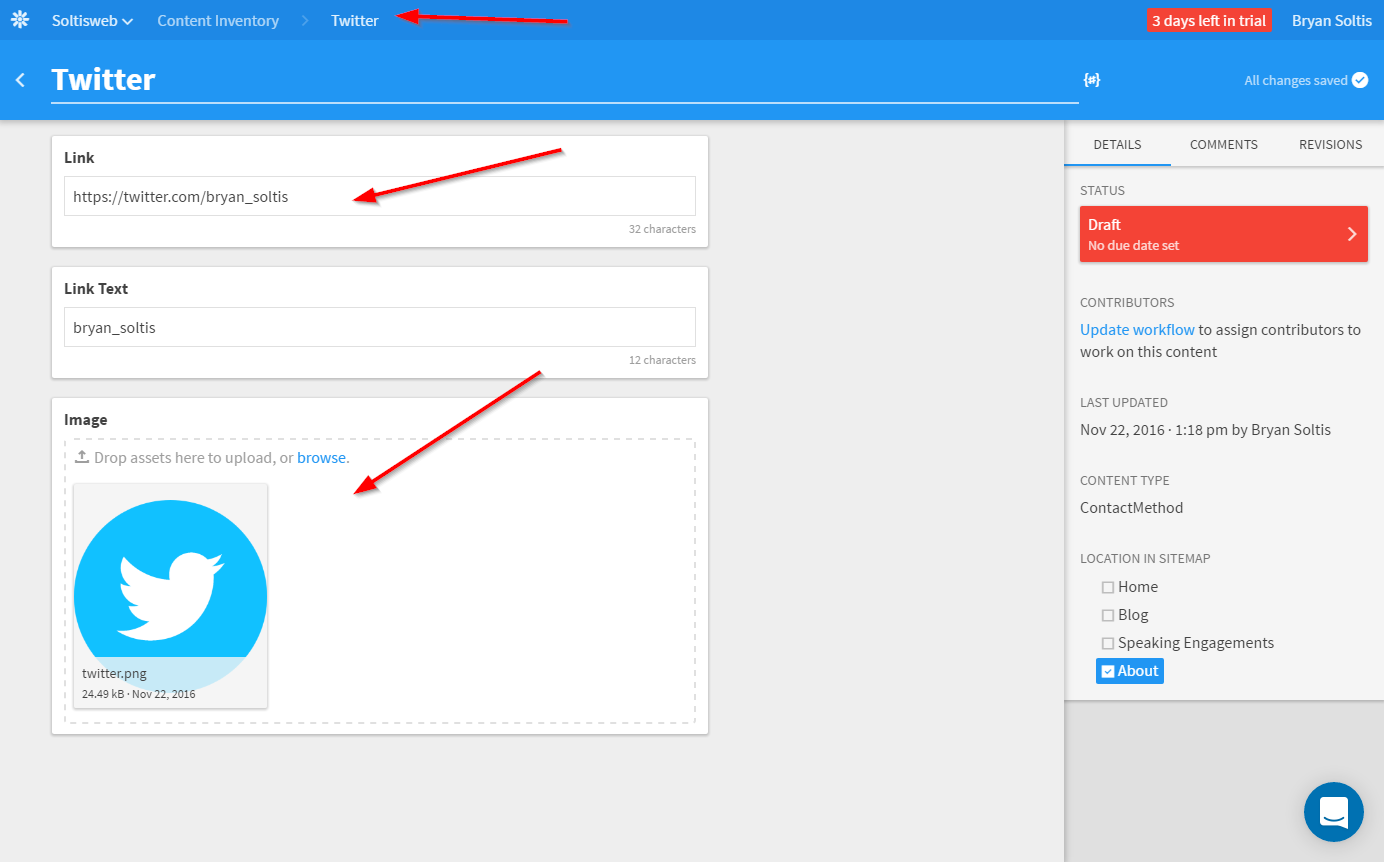Click the chevron on Draft status
This screenshot has height=862, width=1384.
[1352, 234]
